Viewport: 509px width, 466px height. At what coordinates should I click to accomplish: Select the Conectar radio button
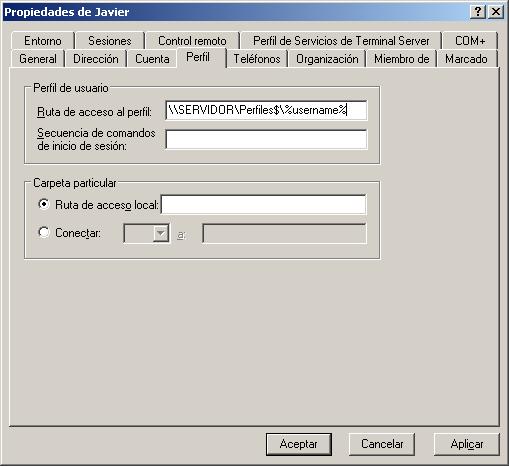point(44,232)
